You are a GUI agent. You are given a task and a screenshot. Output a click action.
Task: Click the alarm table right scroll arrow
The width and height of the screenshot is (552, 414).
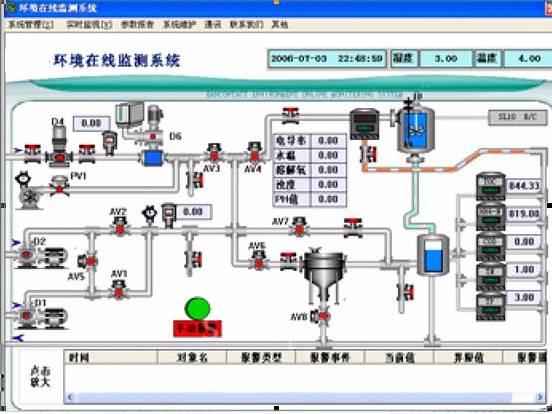point(540,397)
